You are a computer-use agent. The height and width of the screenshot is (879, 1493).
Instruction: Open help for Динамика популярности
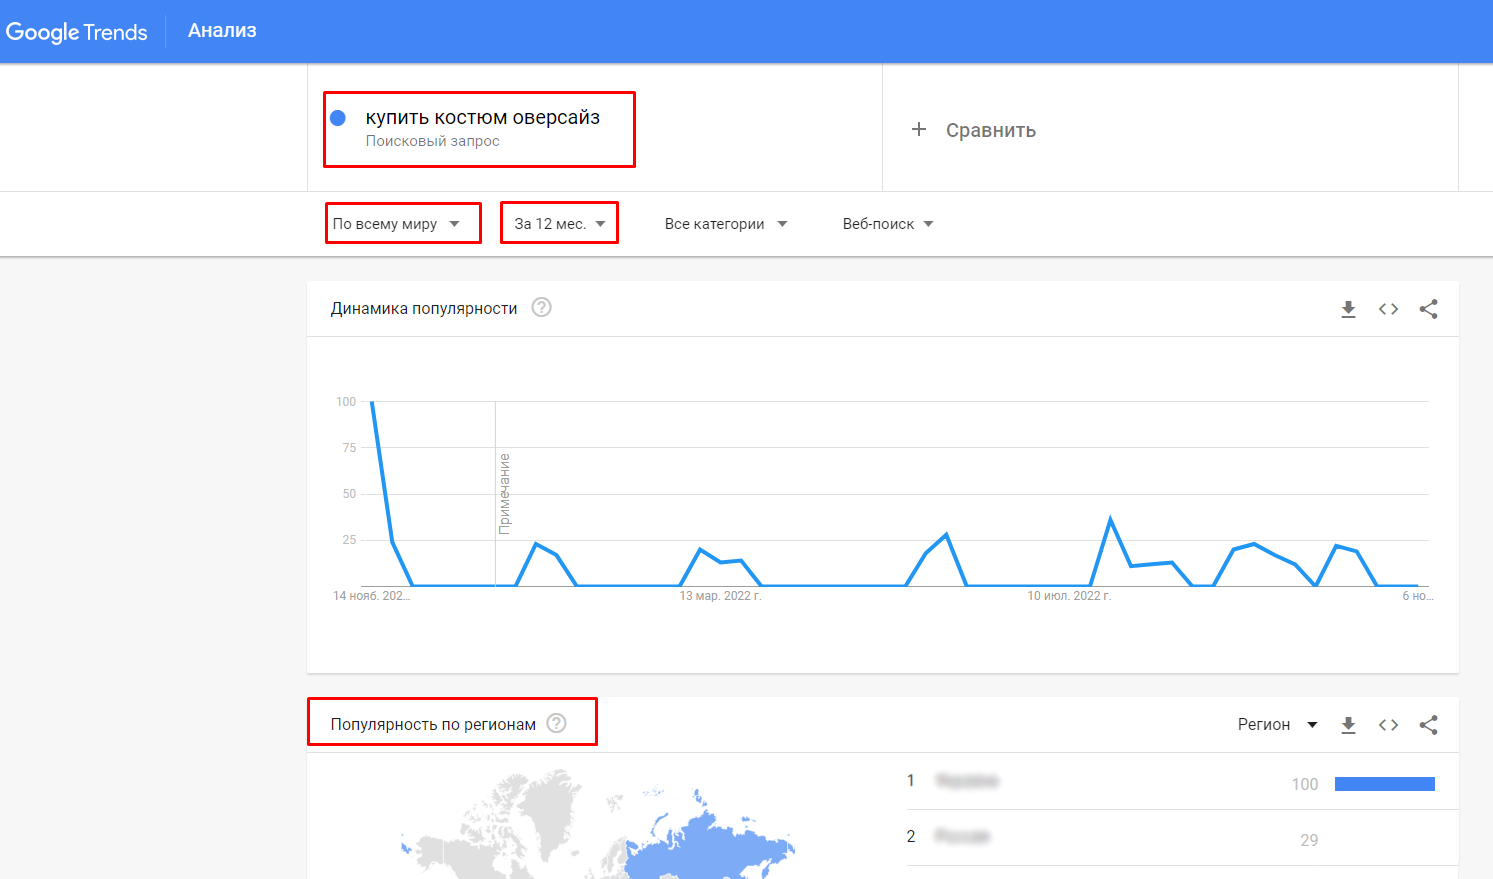click(x=541, y=308)
